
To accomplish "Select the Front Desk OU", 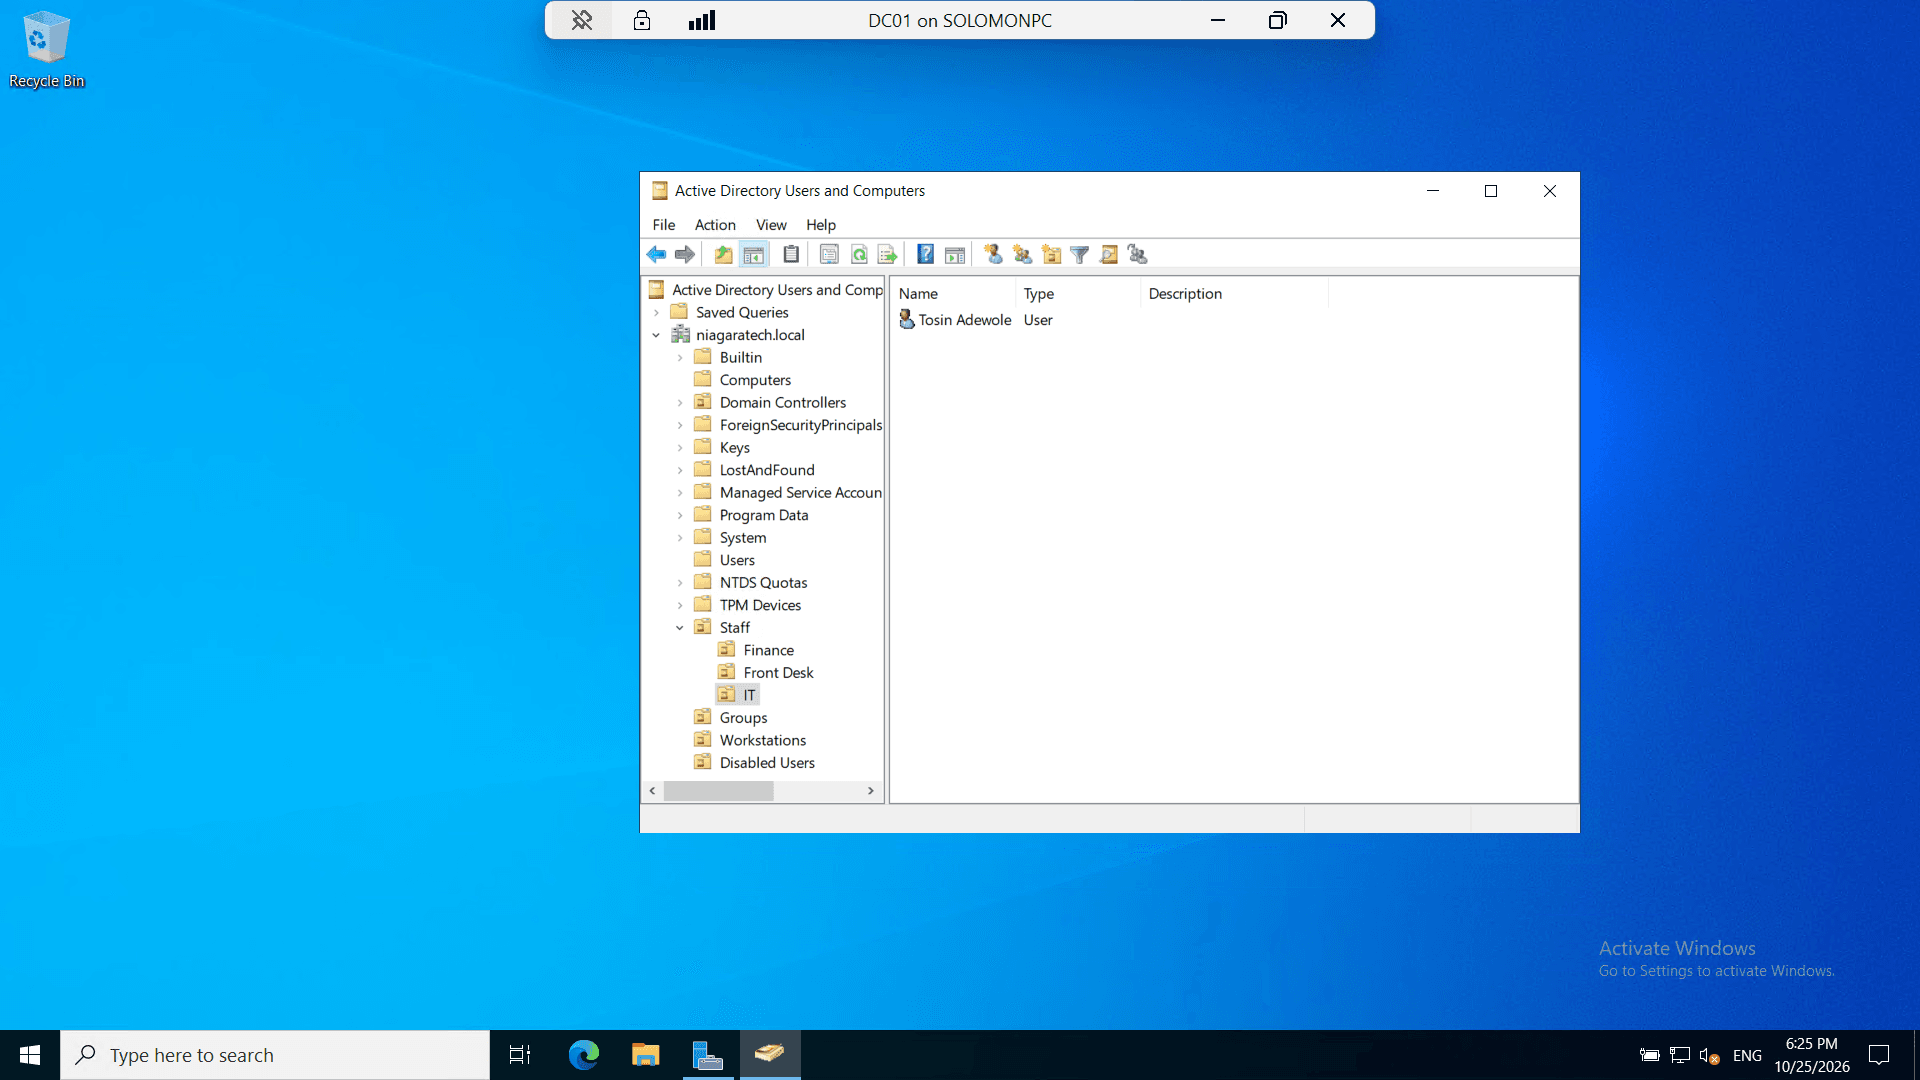I will [x=778, y=673].
